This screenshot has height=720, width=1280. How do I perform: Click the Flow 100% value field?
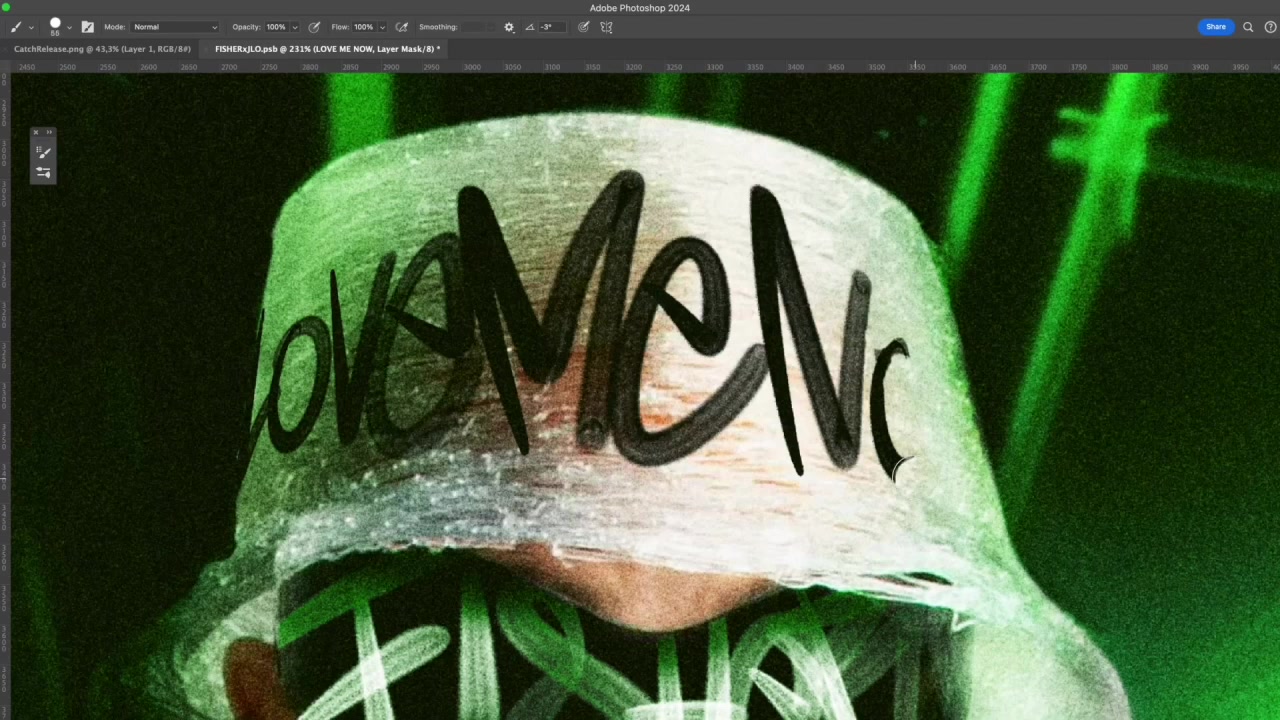(364, 27)
